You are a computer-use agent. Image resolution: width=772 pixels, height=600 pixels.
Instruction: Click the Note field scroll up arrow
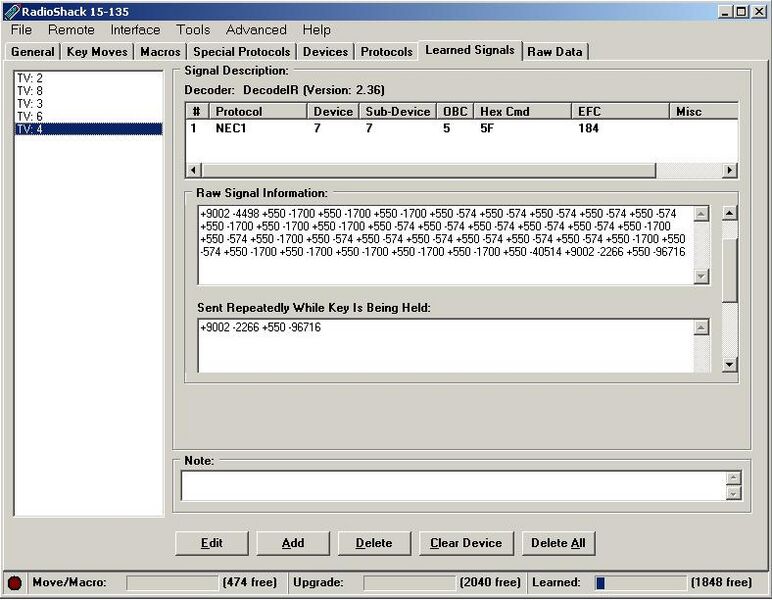[x=734, y=478]
